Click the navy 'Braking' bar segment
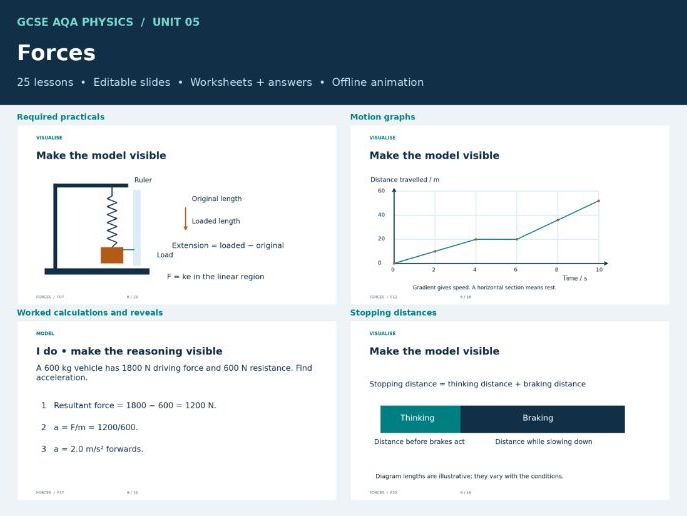Screen dimensions: 687x516 click(x=542, y=419)
